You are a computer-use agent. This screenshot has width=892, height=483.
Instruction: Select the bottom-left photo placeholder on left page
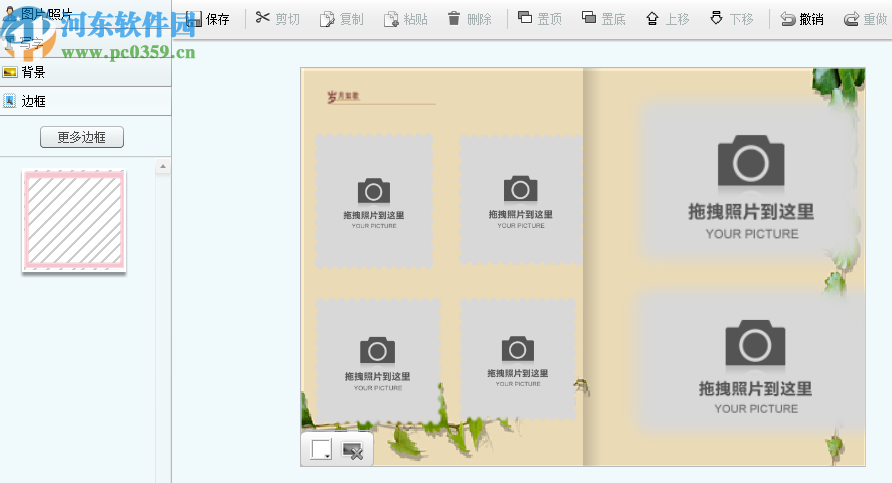point(378,361)
